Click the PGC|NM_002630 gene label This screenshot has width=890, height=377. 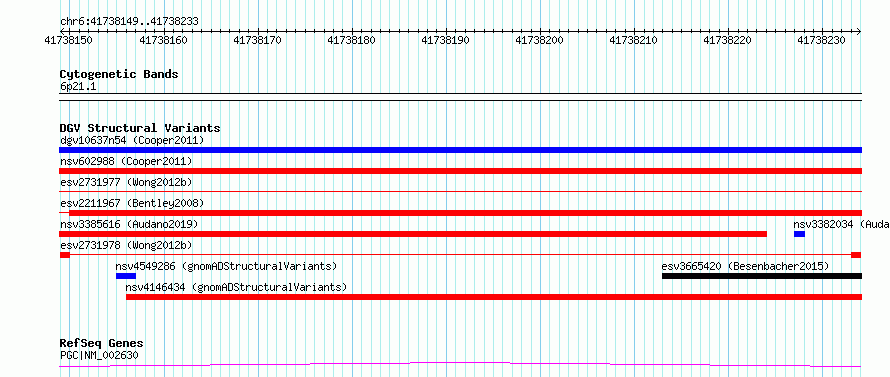99,355
